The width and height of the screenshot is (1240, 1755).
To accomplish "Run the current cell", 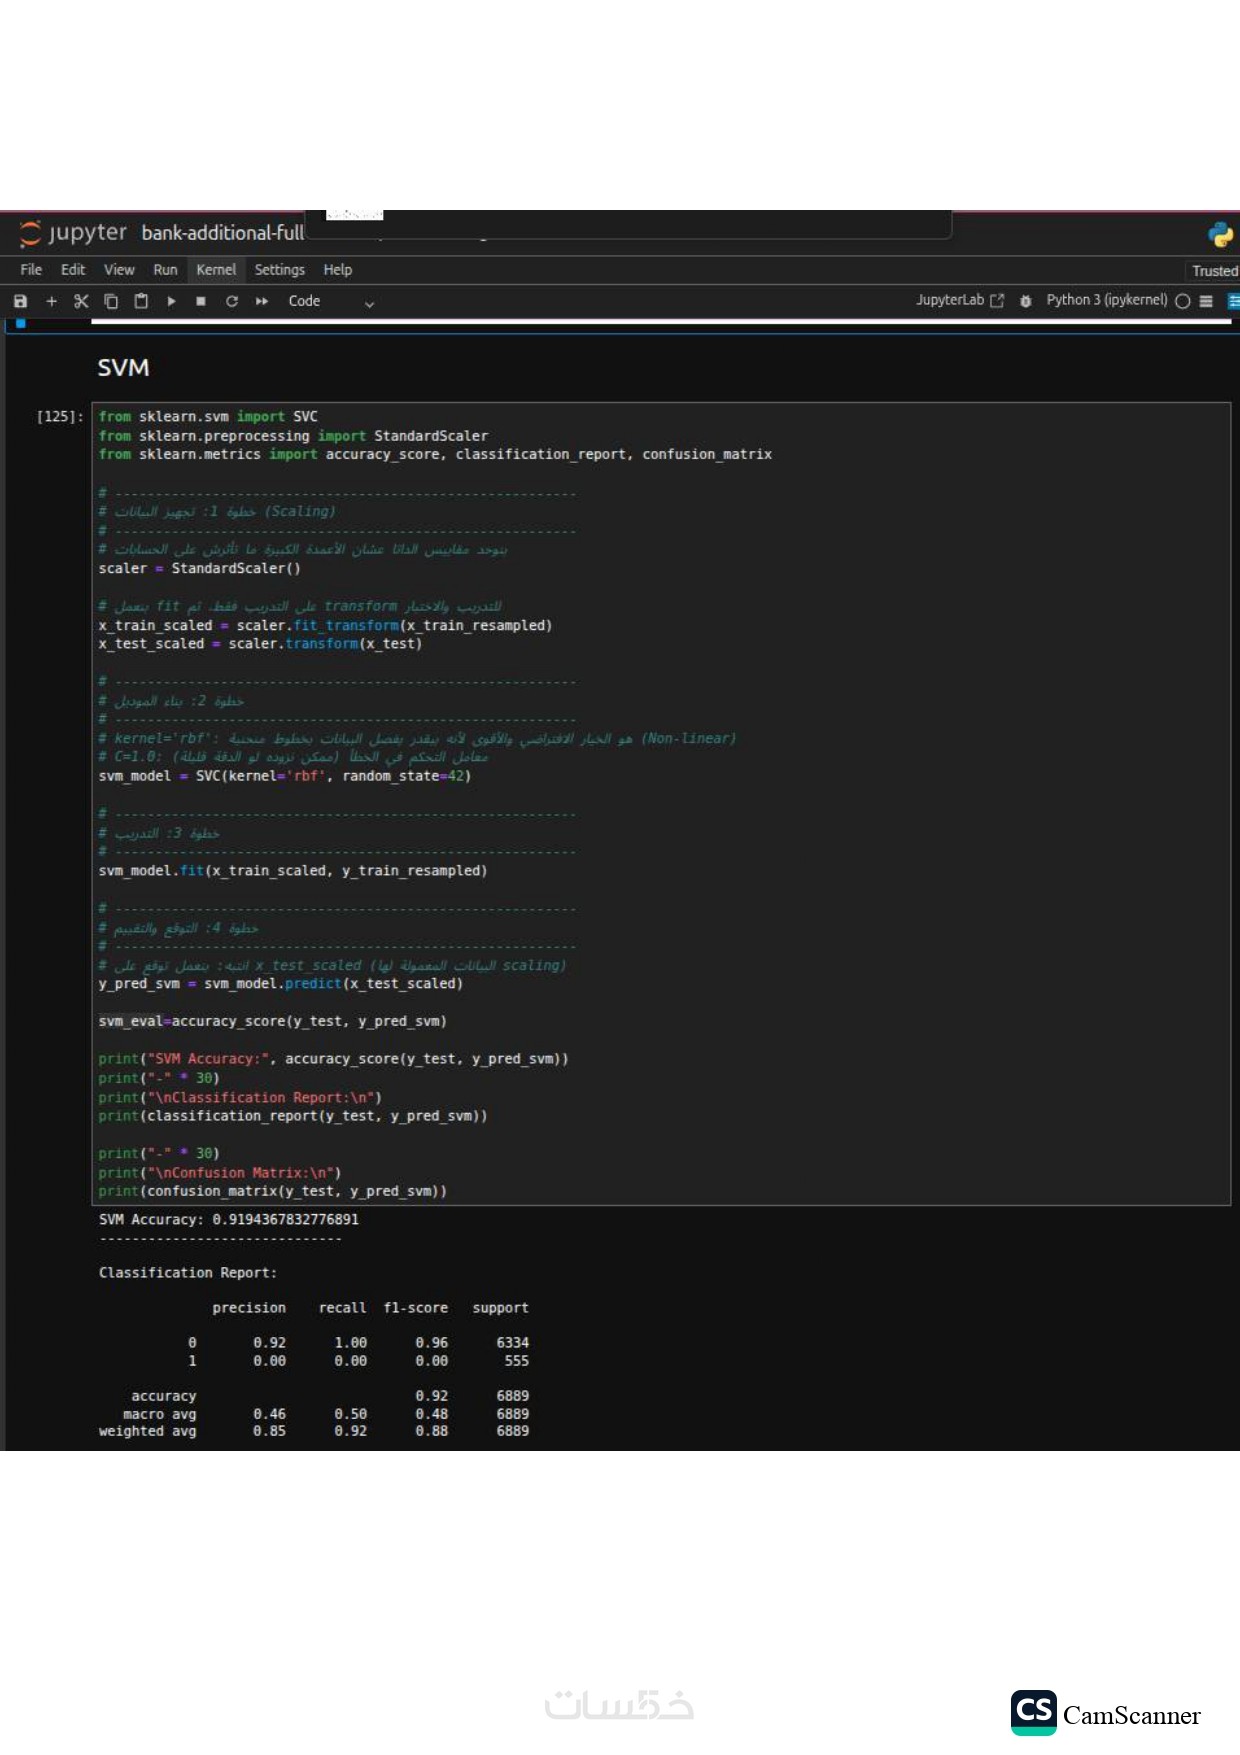I will point(171,301).
